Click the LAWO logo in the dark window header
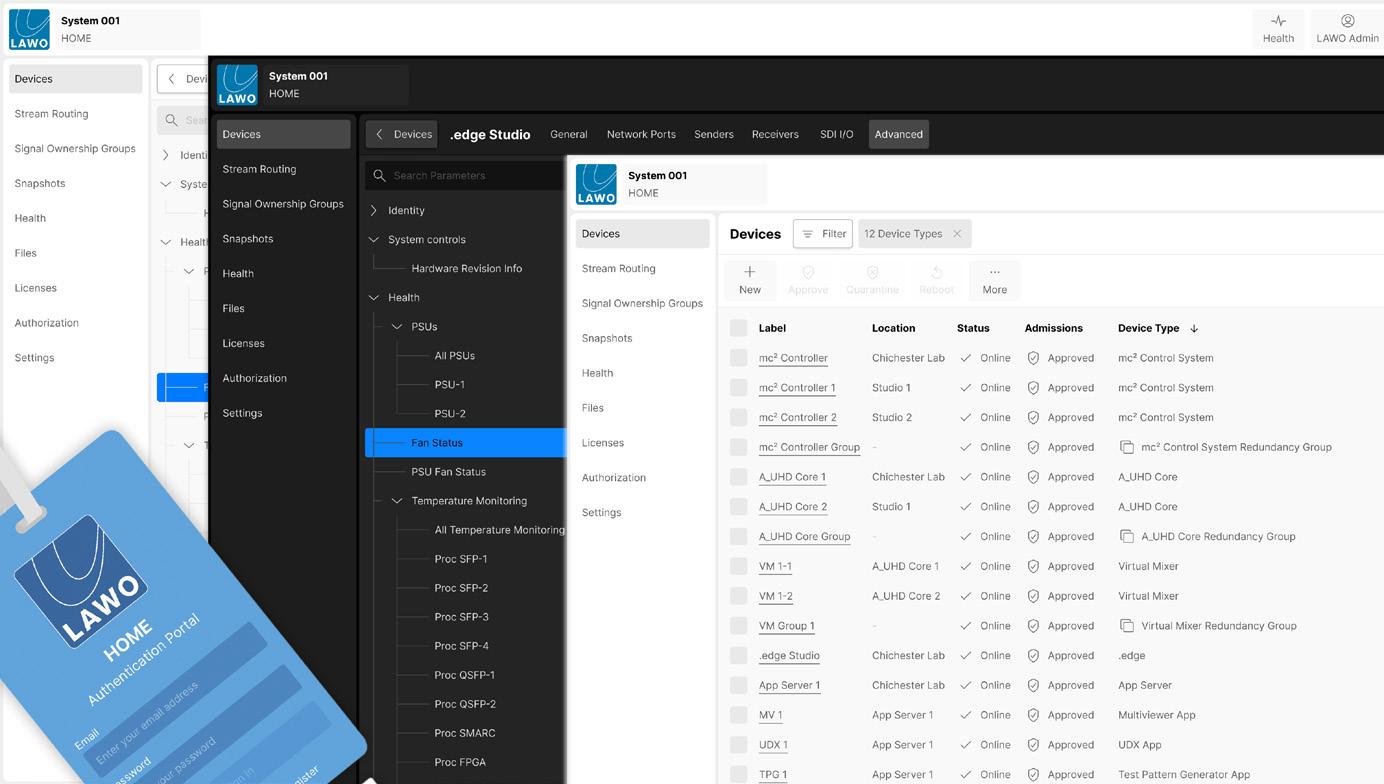The width and height of the screenshot is (1384, 784). [x=237, y=85]
